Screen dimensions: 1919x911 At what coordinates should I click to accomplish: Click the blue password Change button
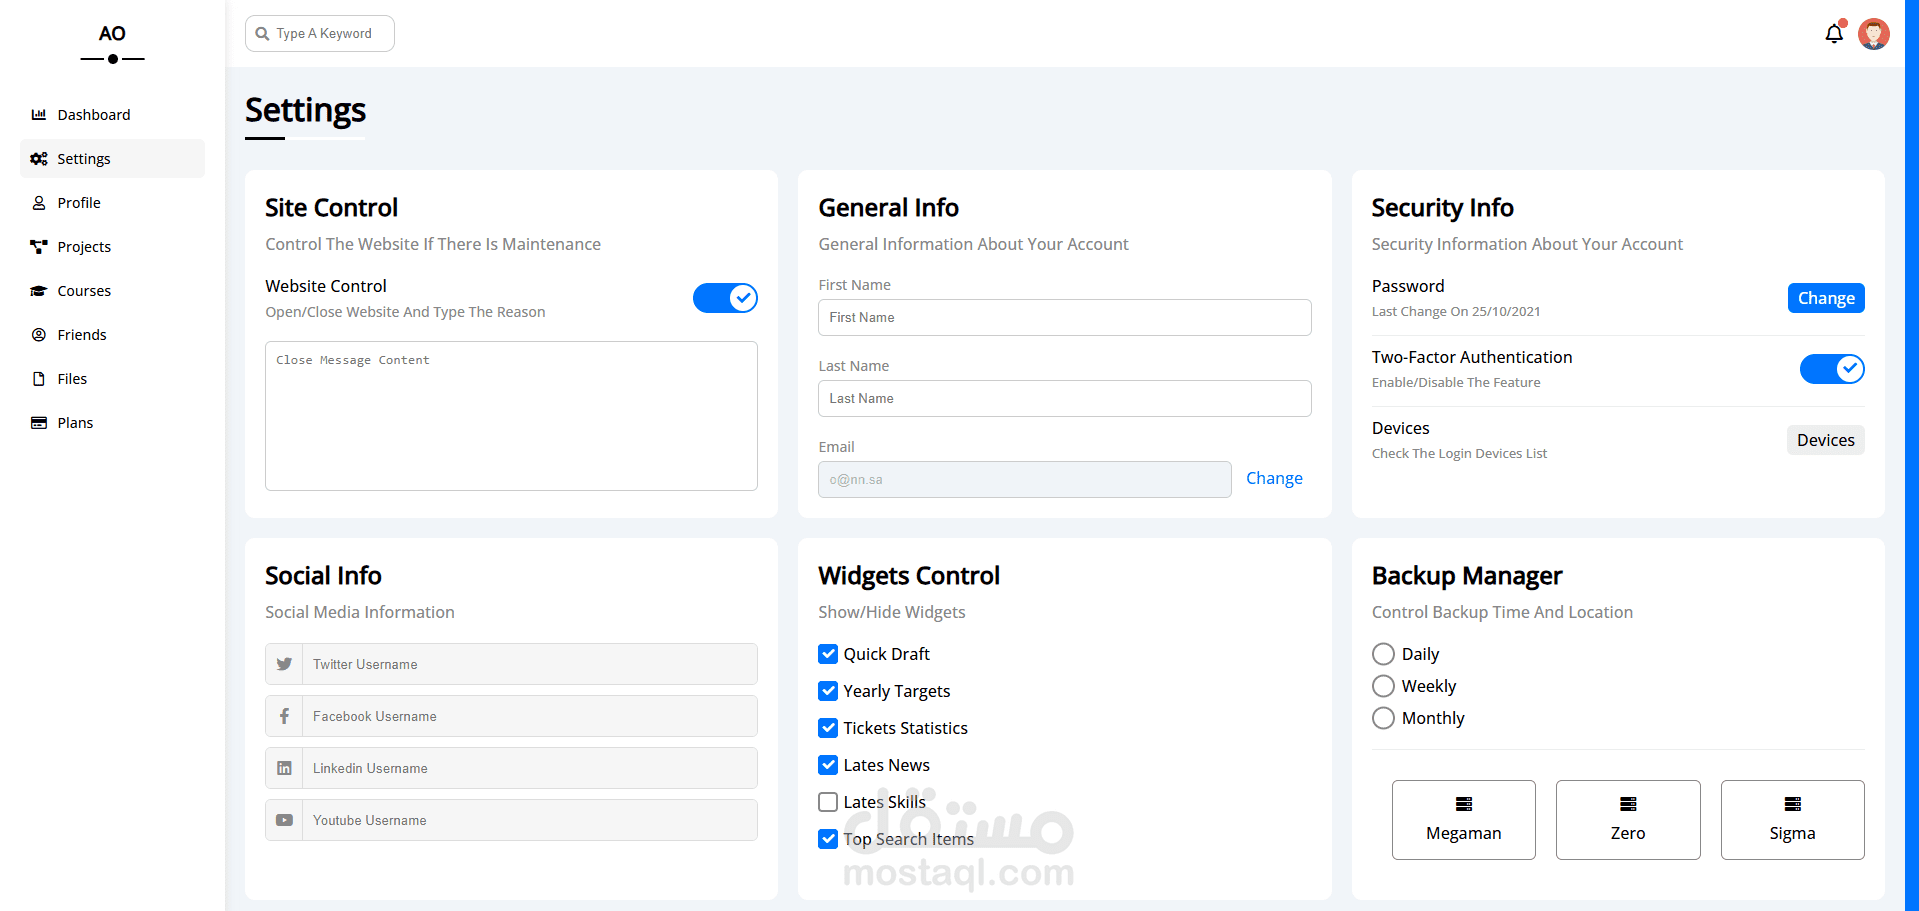pyautogui.click(x=1825, y=298)
